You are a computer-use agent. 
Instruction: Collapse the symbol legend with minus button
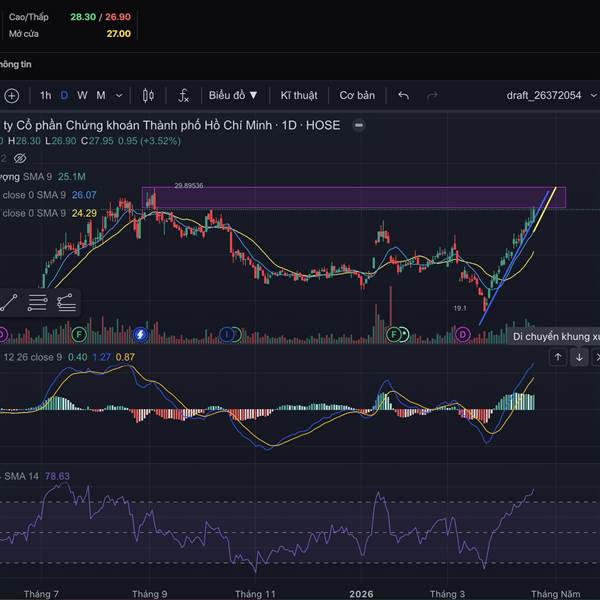[x=358, y=125]
